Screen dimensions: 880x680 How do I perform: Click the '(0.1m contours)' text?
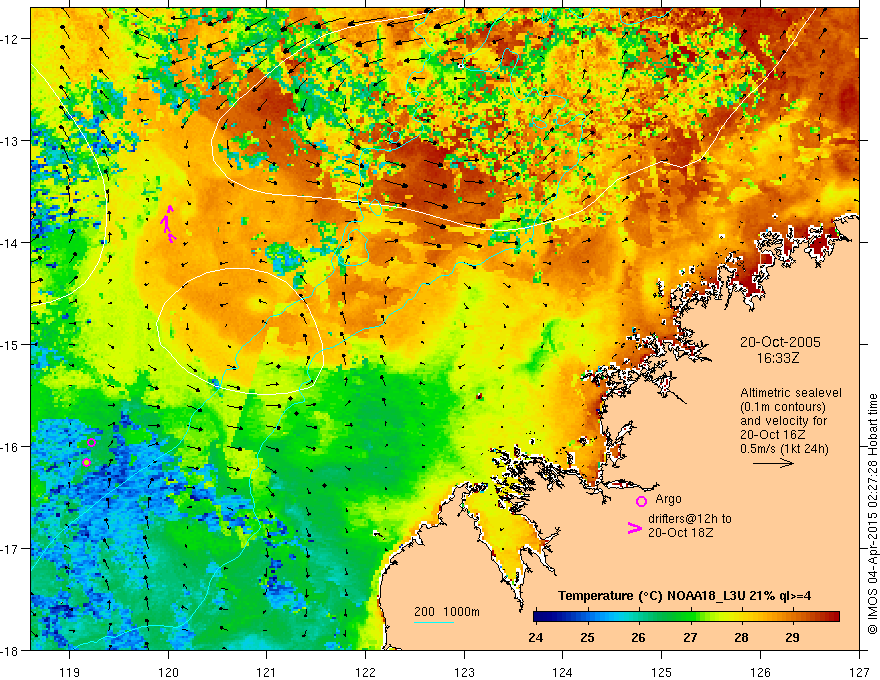coord(783,407)
